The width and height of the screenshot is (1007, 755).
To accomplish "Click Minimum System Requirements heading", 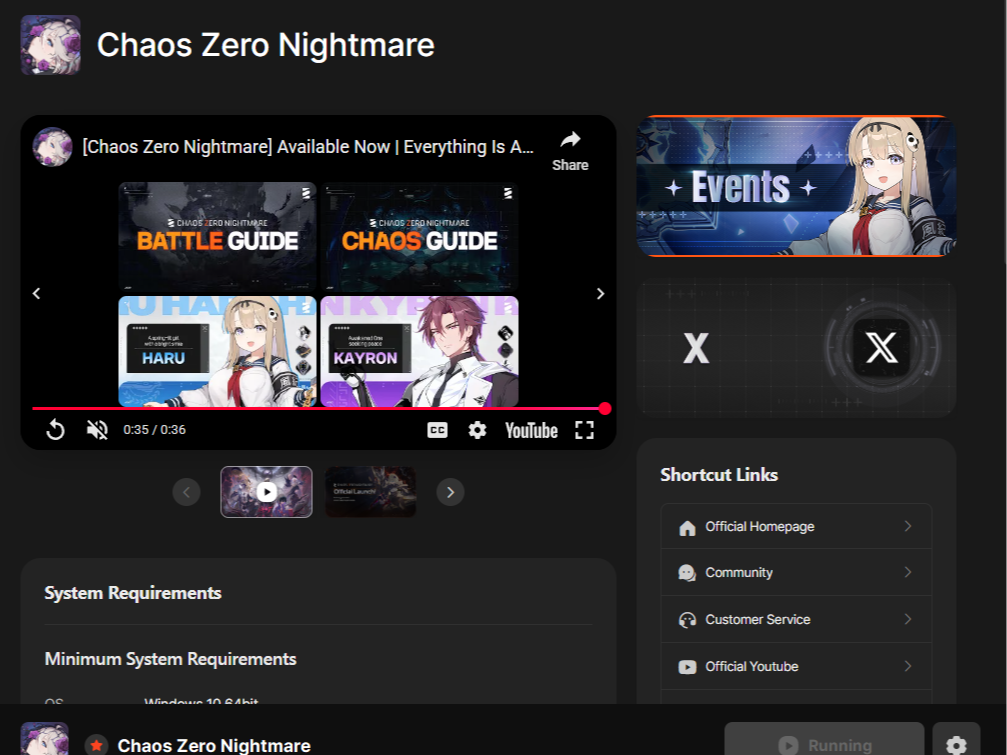I will coord(171,659).
